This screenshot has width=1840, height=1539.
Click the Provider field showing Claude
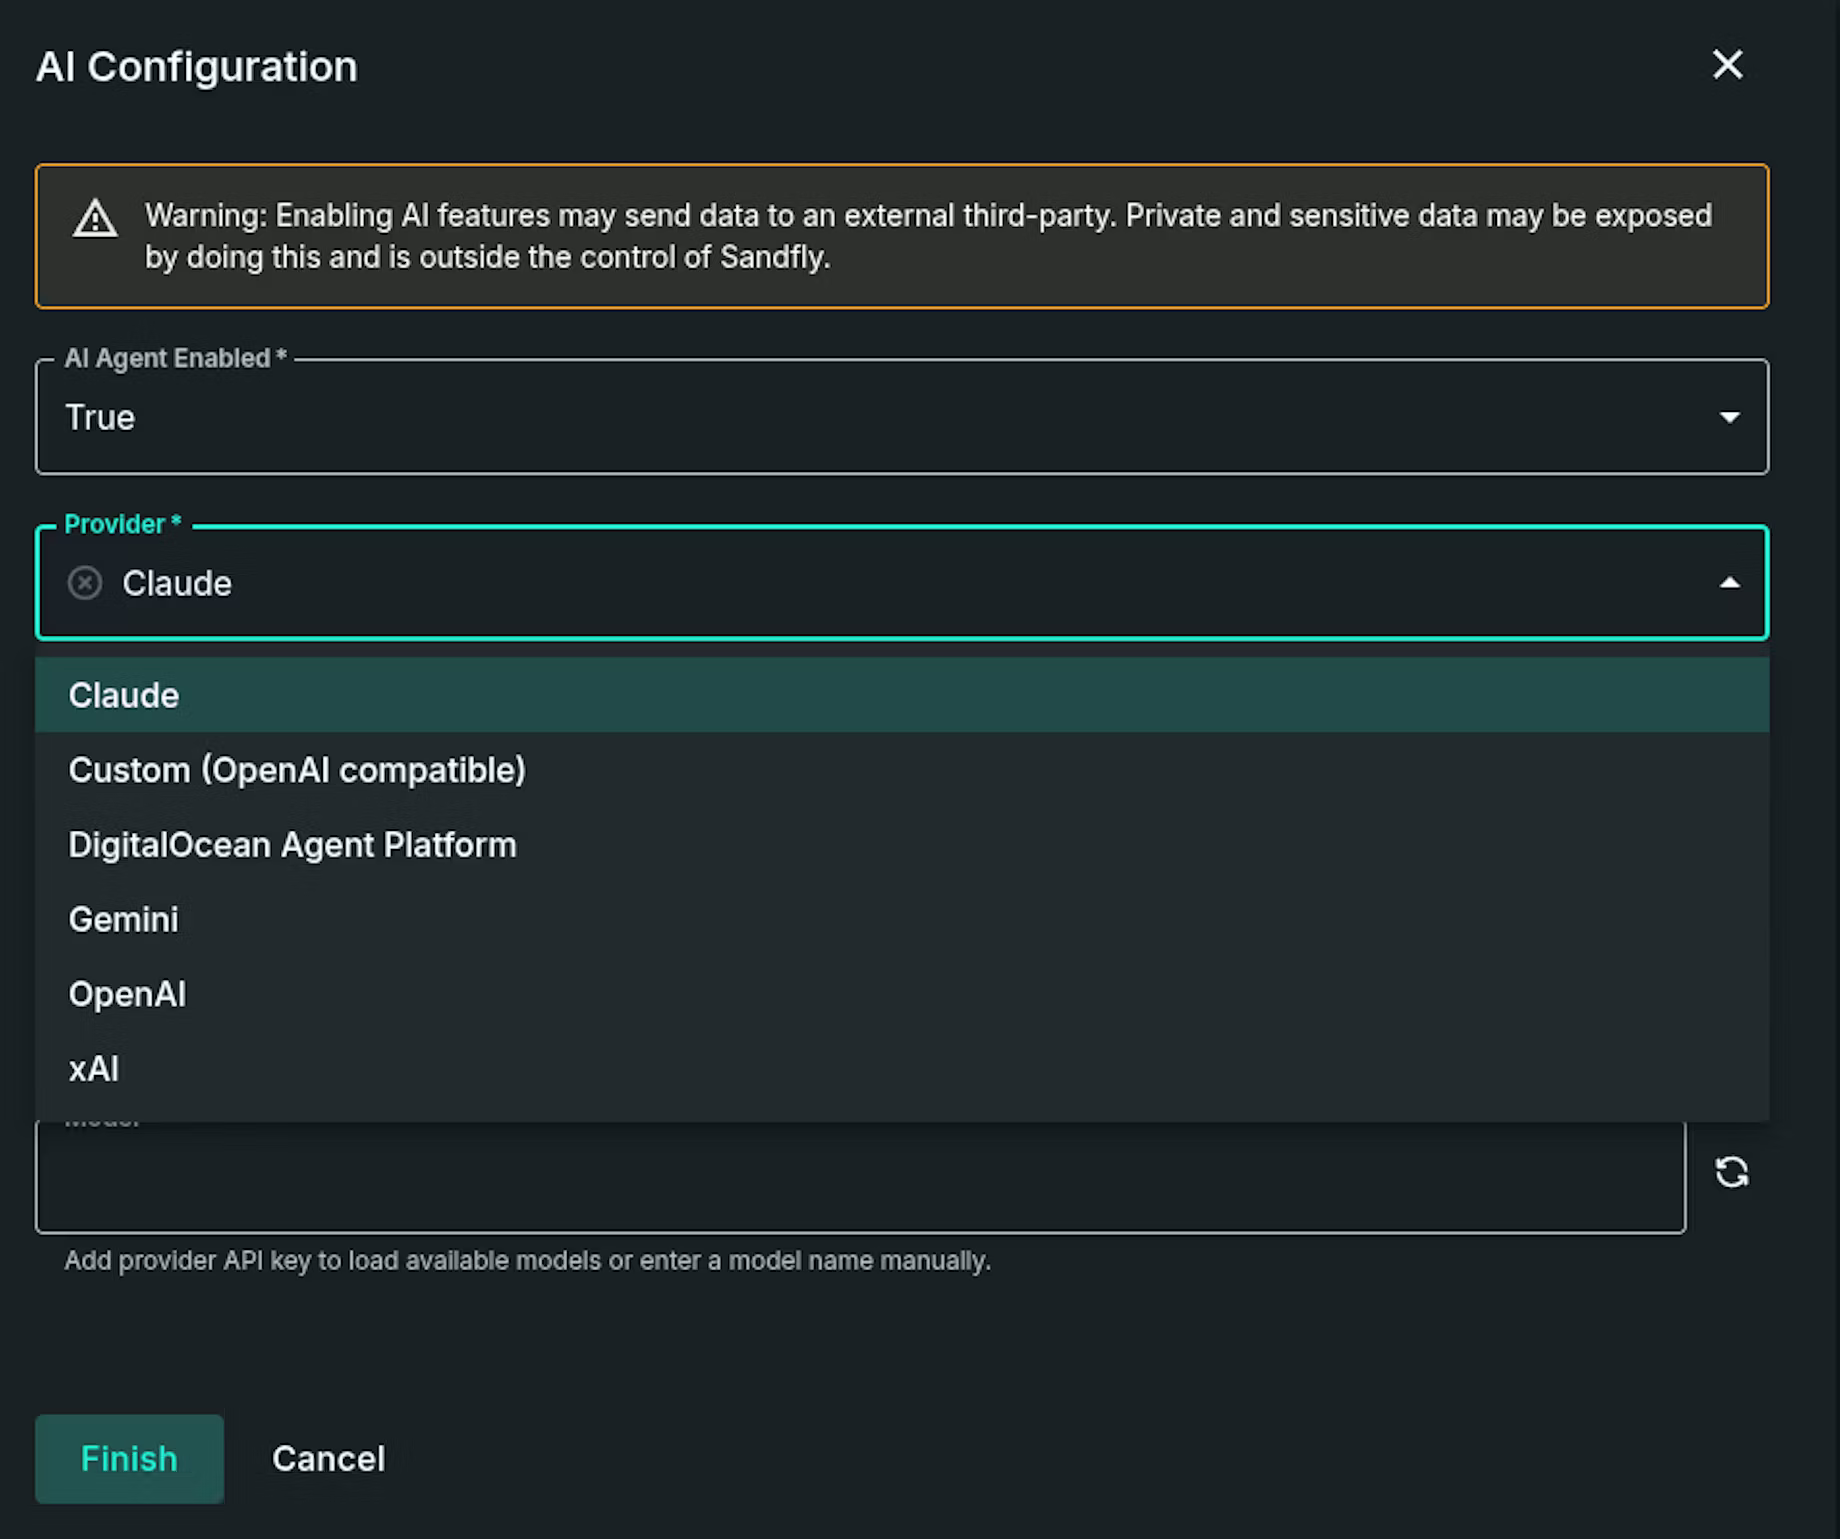(902, 583)
